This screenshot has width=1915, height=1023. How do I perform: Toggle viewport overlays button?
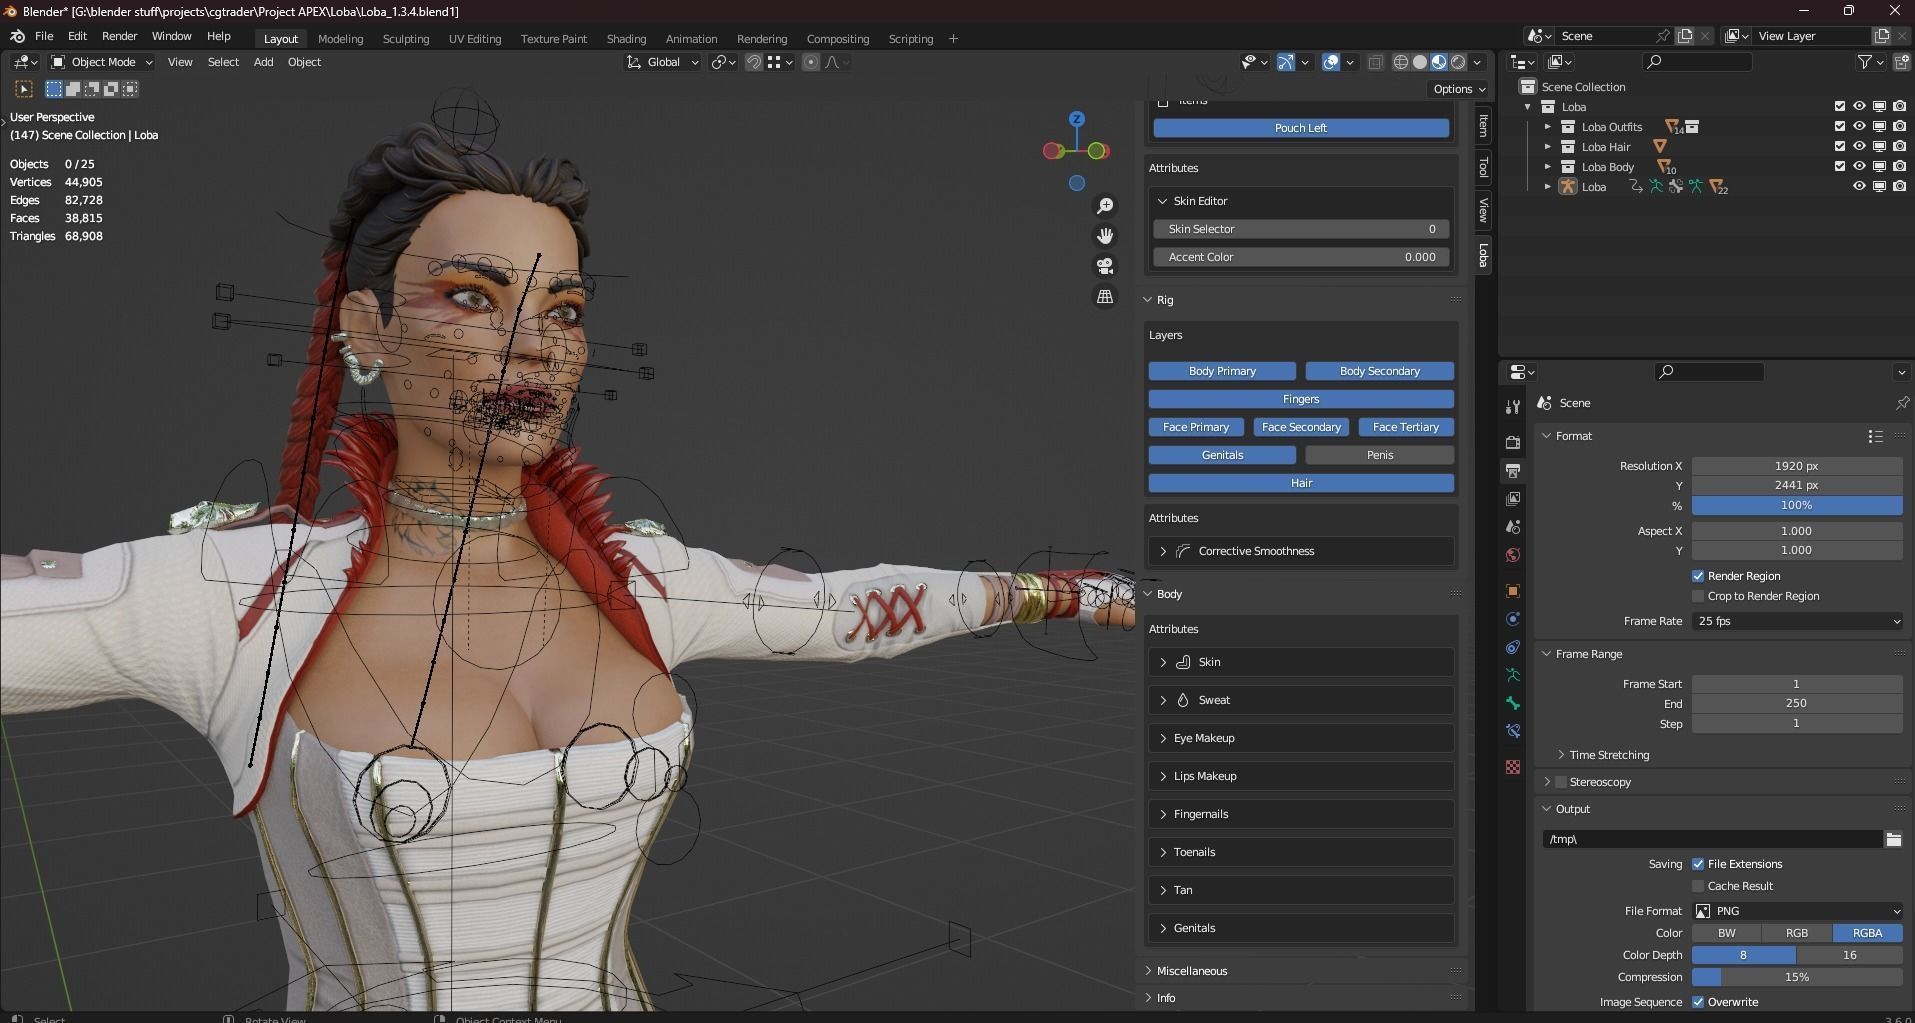coord(1331,62)
